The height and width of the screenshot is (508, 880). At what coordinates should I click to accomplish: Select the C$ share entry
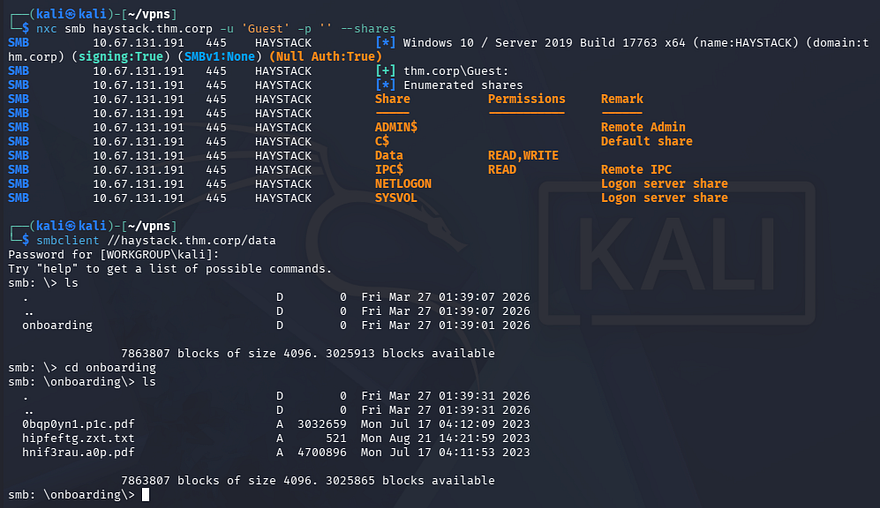[382, 141]
